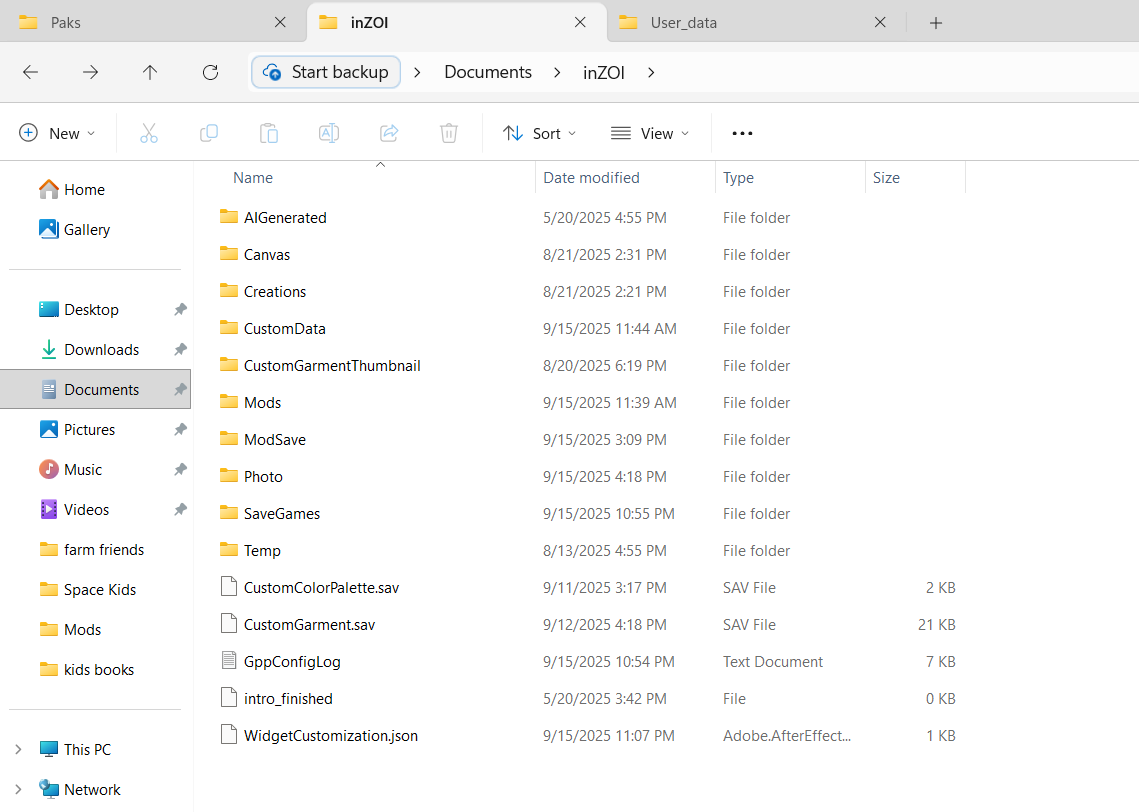This screenshot has height=812, width=1139.
Task: Close the inZOI tab
Action: click(x=580, y=23)
